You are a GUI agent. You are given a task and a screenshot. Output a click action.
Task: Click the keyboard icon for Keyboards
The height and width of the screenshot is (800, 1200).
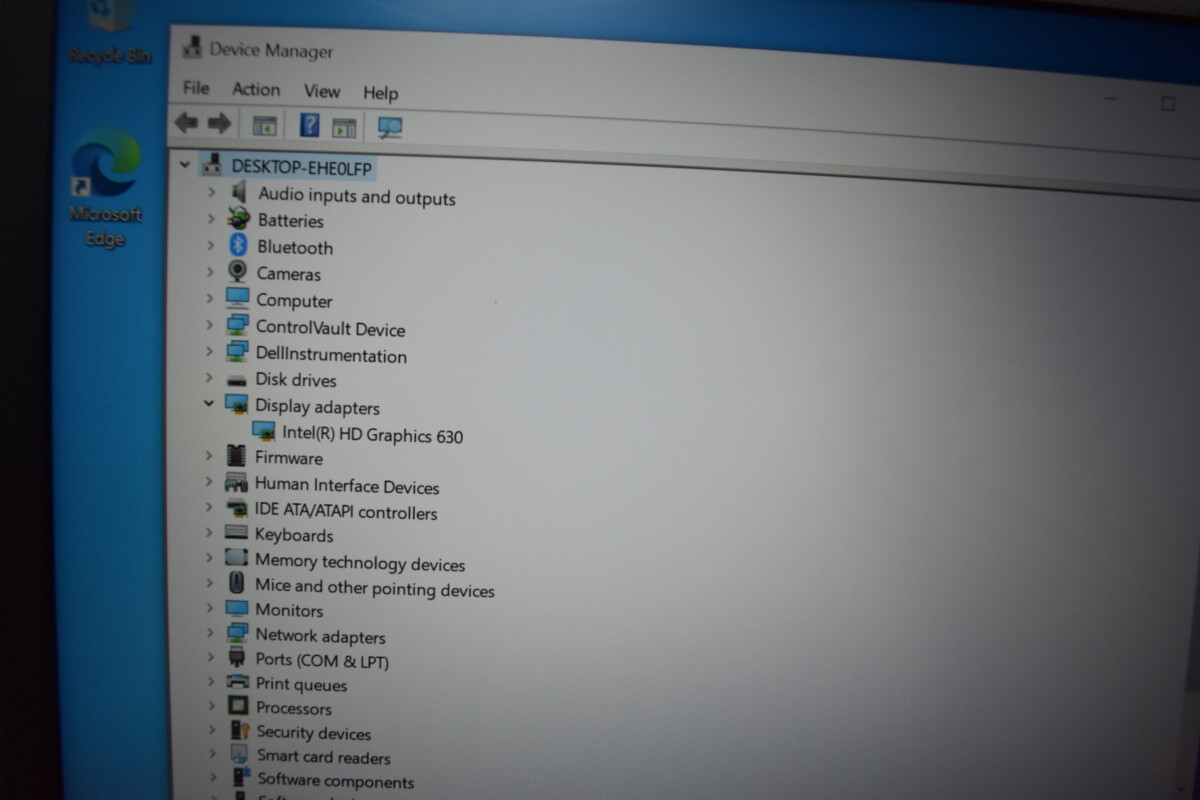(x=236, y=533)
